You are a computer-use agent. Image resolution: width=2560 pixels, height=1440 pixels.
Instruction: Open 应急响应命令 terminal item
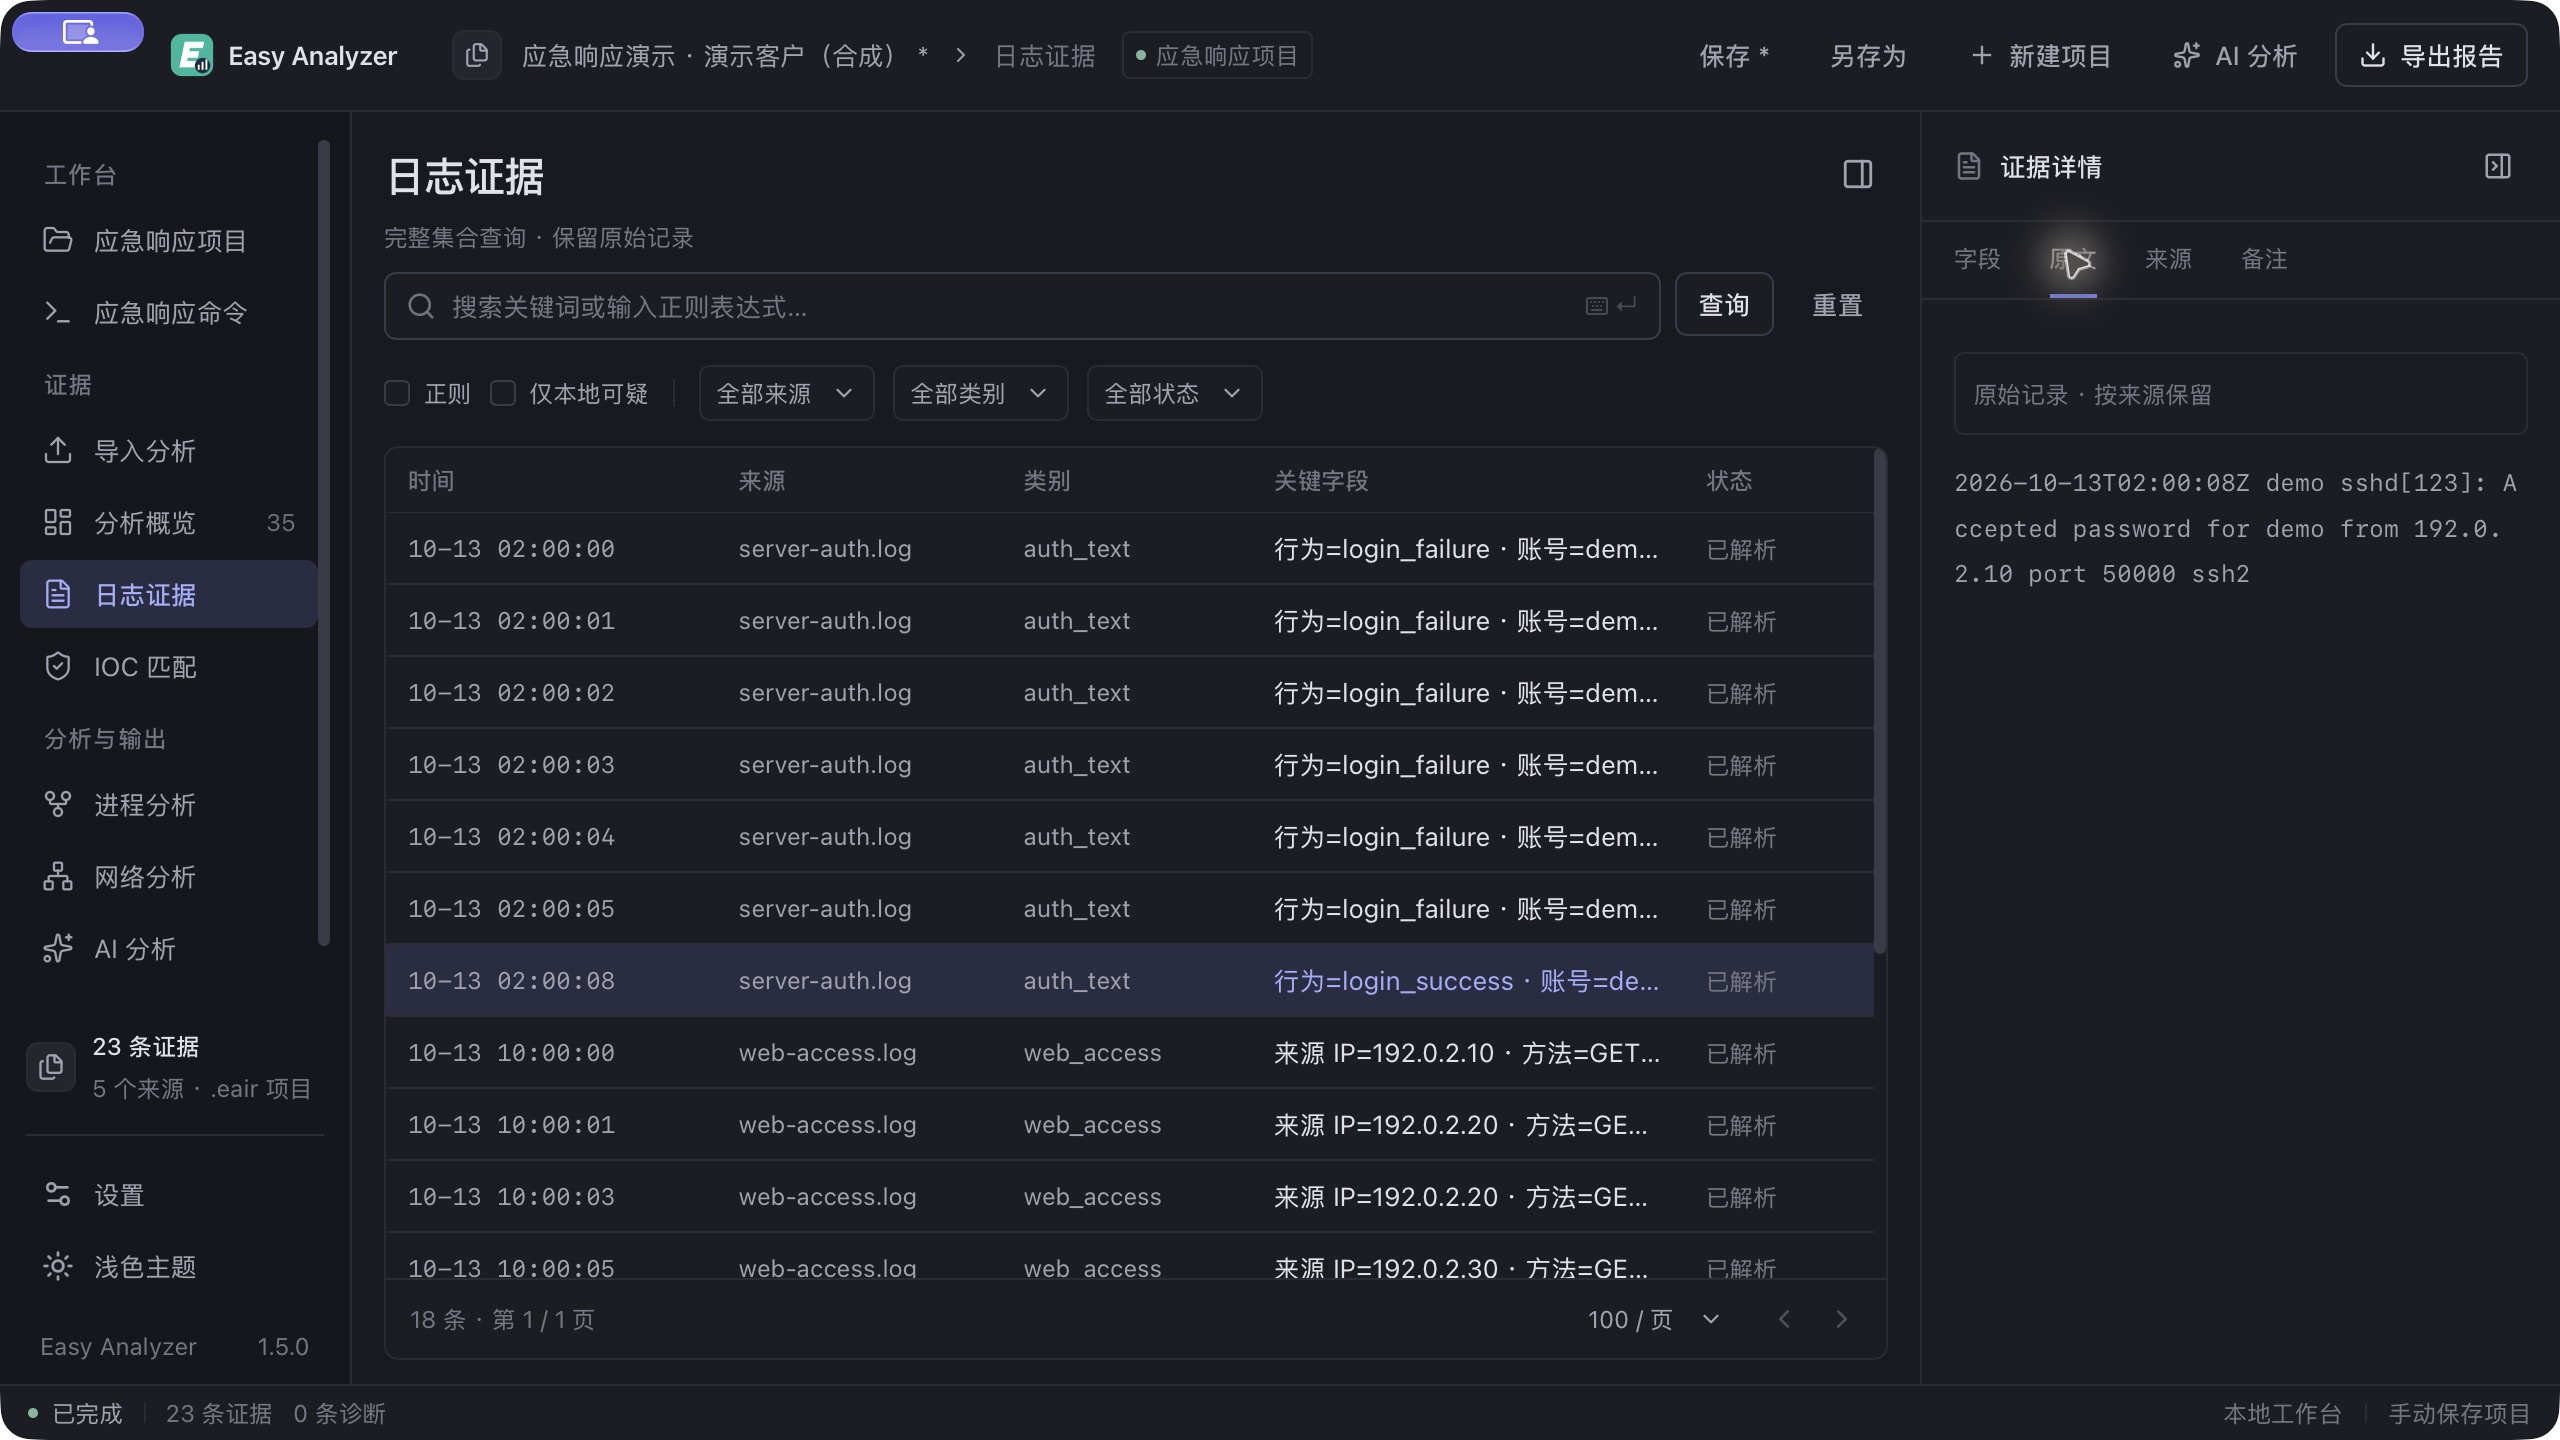pyautogui.click(x=168, y=313)
